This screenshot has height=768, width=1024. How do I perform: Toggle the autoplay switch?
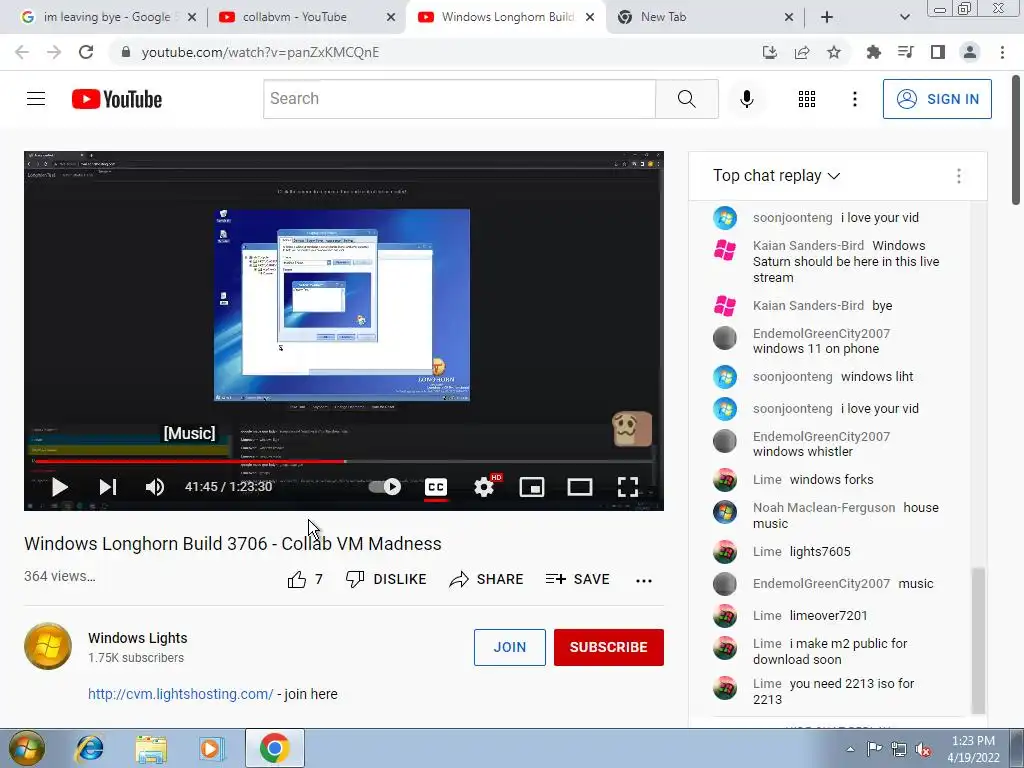pos(385,487)
